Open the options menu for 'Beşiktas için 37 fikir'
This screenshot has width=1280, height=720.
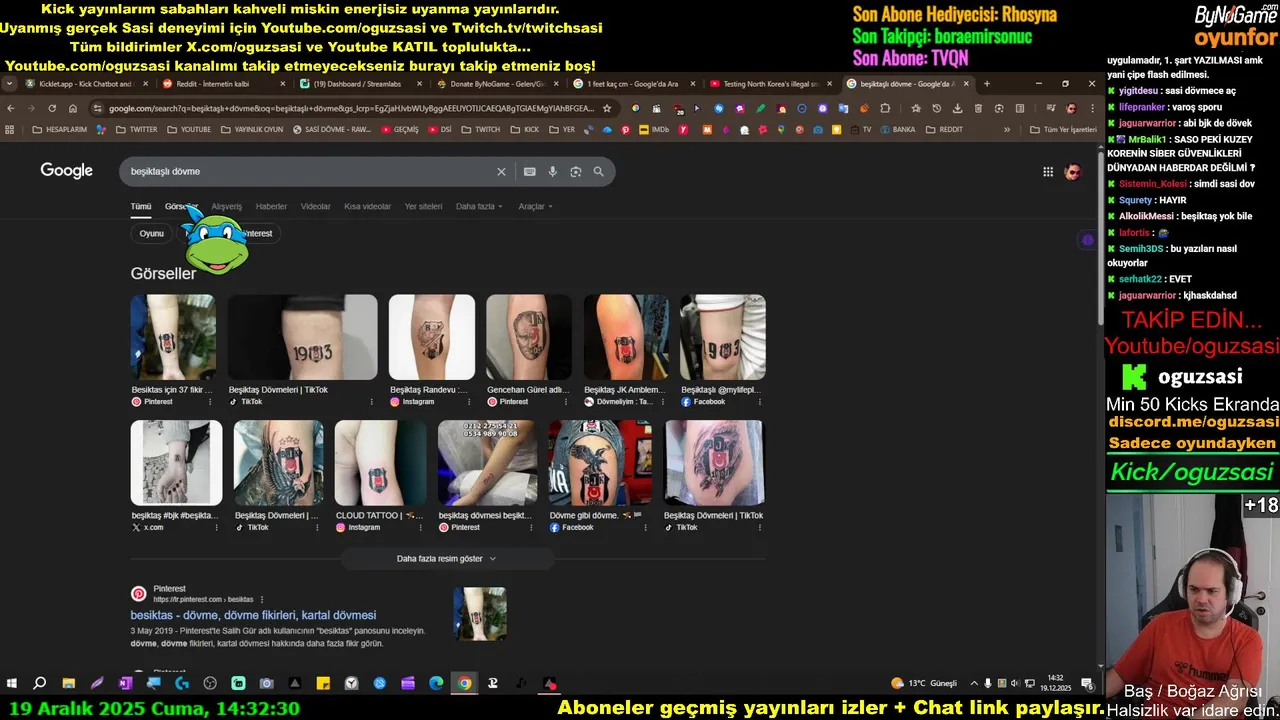(x=210, y=401)
